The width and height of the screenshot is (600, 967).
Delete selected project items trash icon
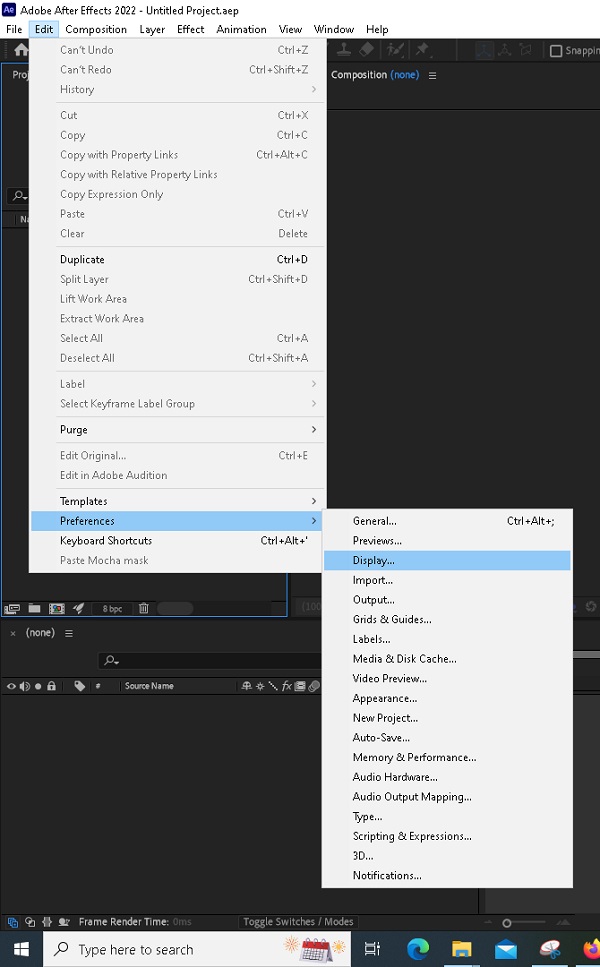point(144,609)
